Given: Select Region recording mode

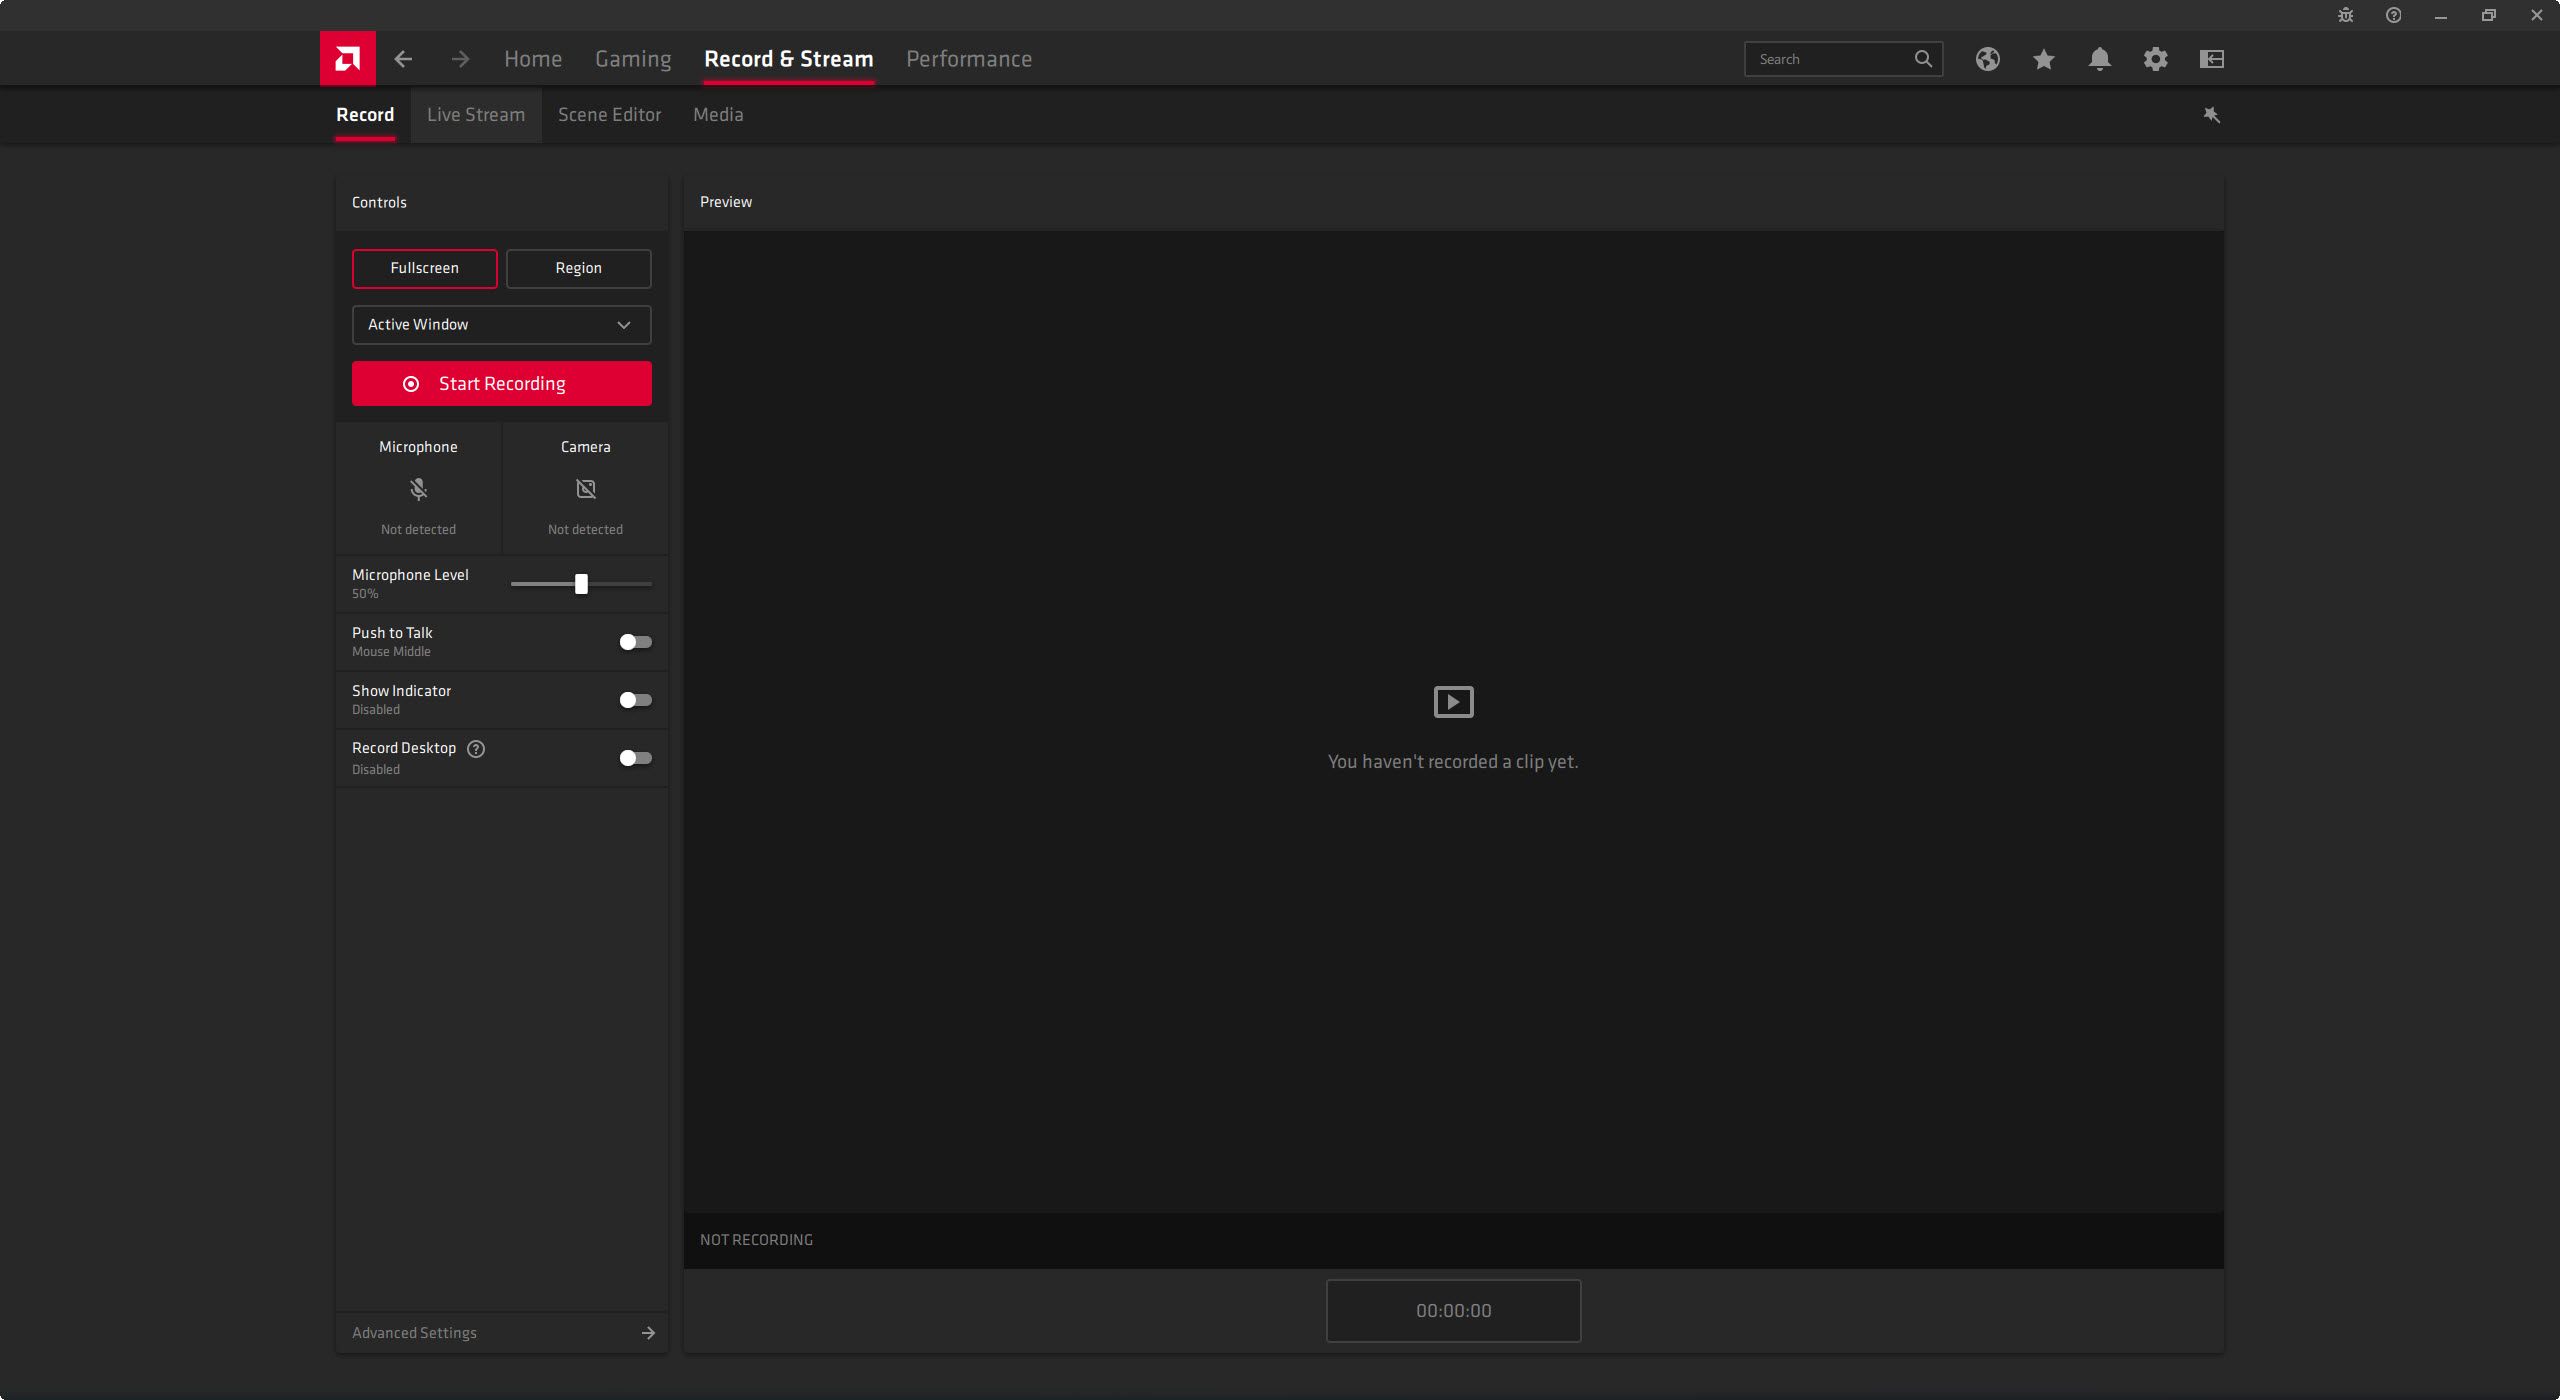Looking at the screenshot, I should pyautogui.click(x=579, y=268).
